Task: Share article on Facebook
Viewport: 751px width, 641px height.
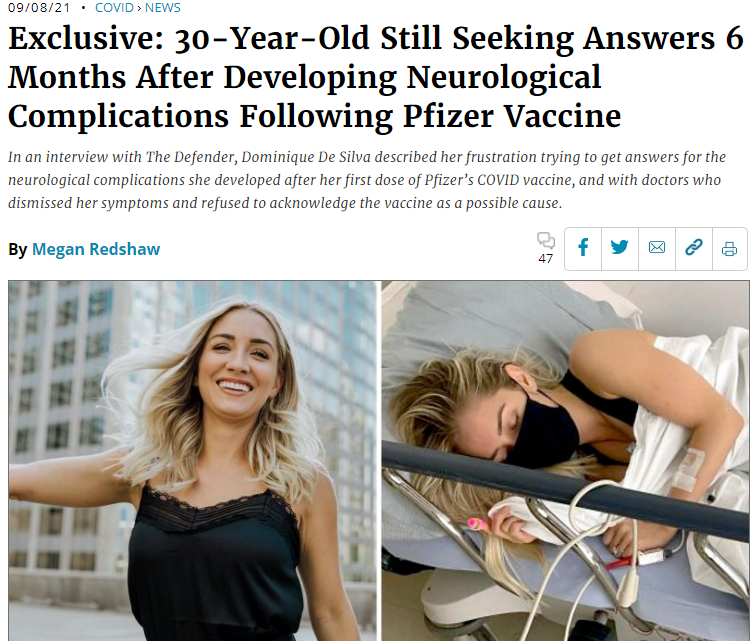Action: click(583, 249)
